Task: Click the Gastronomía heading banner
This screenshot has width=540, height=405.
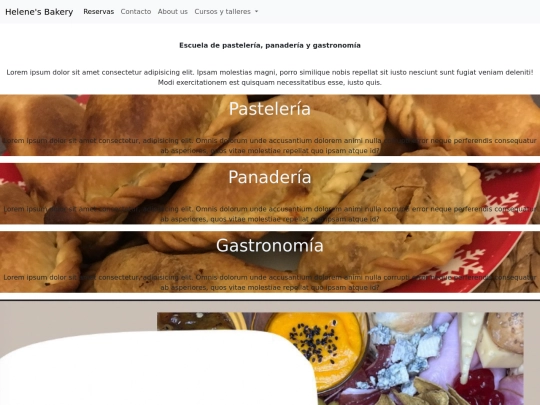Action: coord(270,246)
